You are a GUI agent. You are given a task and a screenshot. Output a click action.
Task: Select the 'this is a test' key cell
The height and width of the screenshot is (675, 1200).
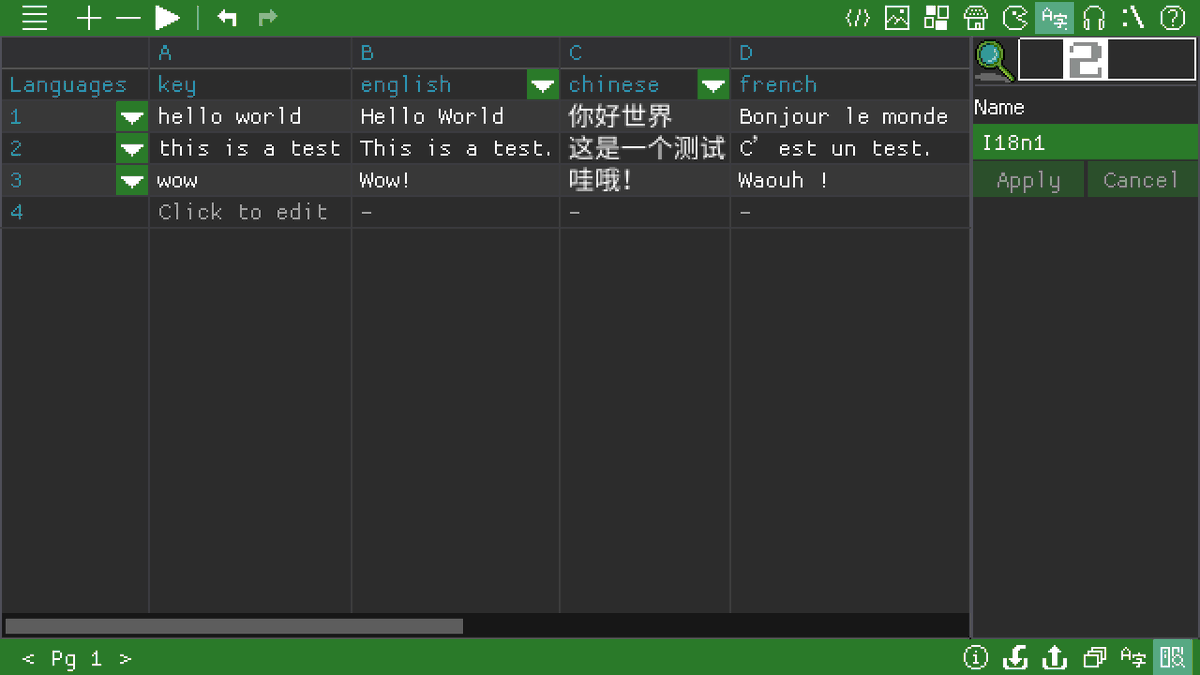point(250,148)
